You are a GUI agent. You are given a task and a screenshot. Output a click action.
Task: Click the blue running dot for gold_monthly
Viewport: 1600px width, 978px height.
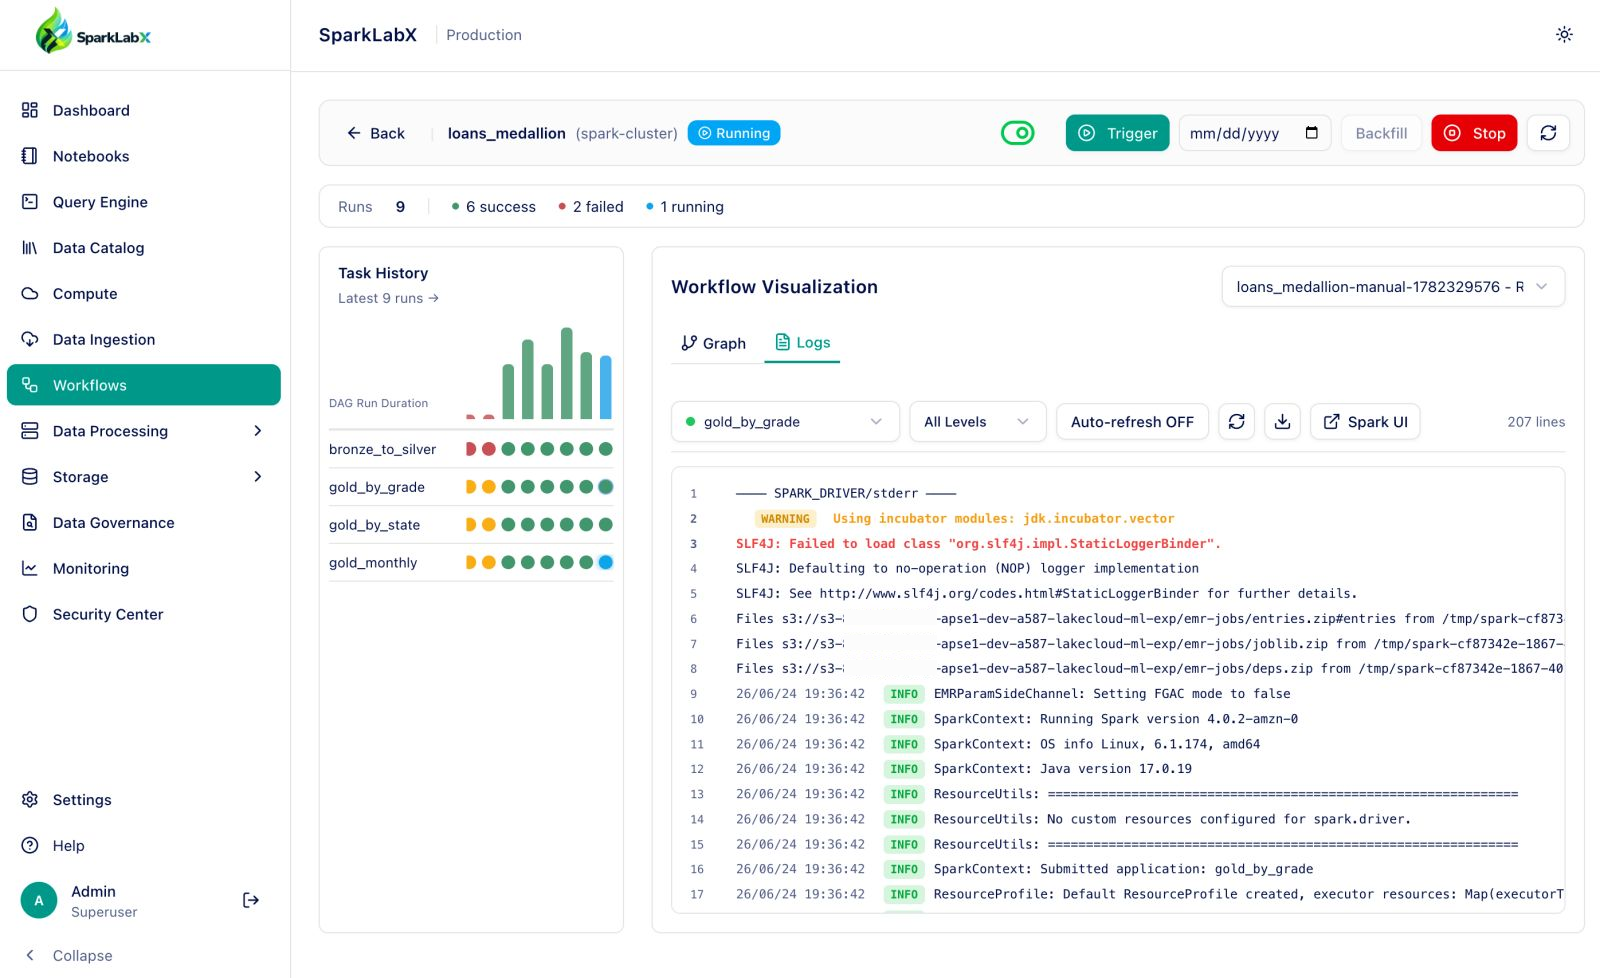[x=605, y=562]
